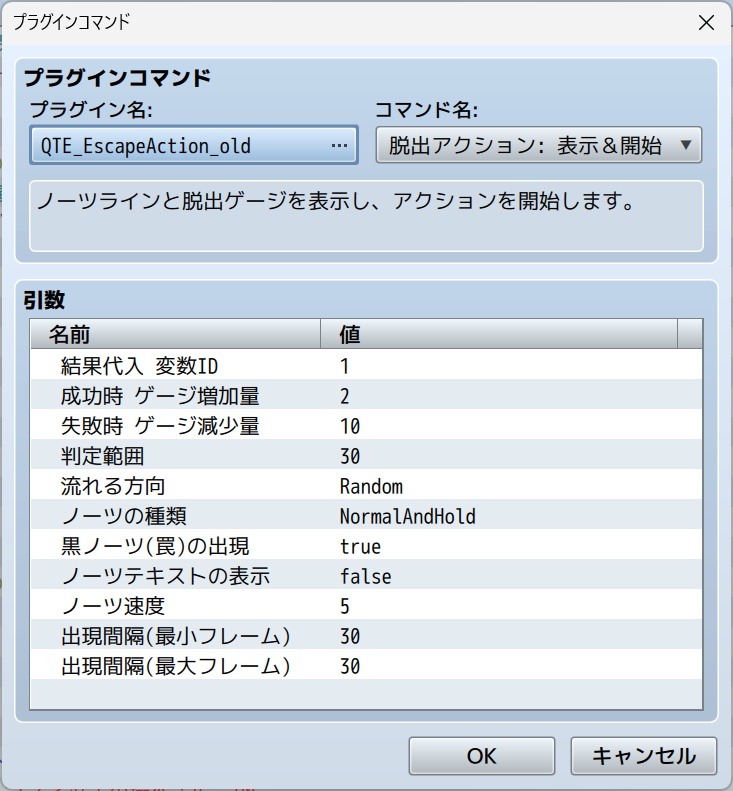Image resolution: width=733 pixels, height=791 pixels.
Task: Select the ノーツ速度 argument row
Action: point(366,606)
